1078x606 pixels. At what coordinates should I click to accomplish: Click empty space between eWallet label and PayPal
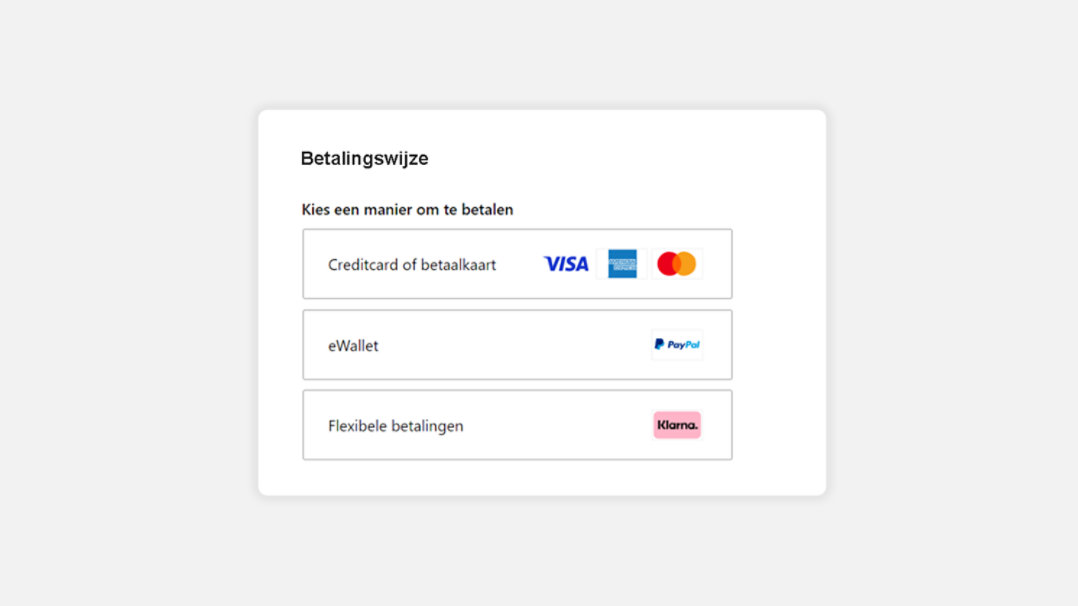[x=515, y=345]
